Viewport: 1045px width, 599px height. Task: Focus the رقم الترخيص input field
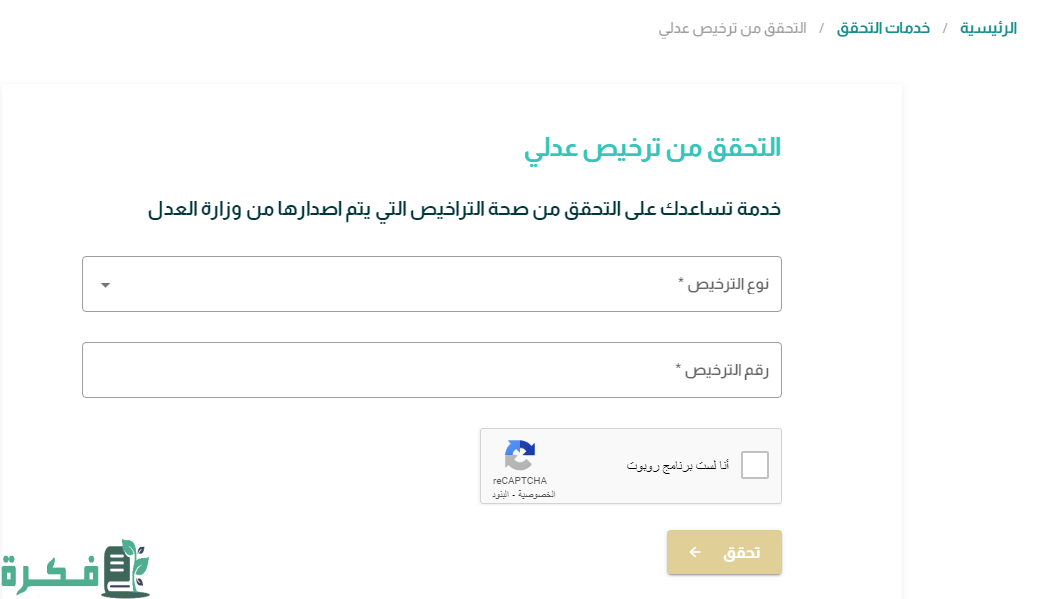[x=432, y=370]
